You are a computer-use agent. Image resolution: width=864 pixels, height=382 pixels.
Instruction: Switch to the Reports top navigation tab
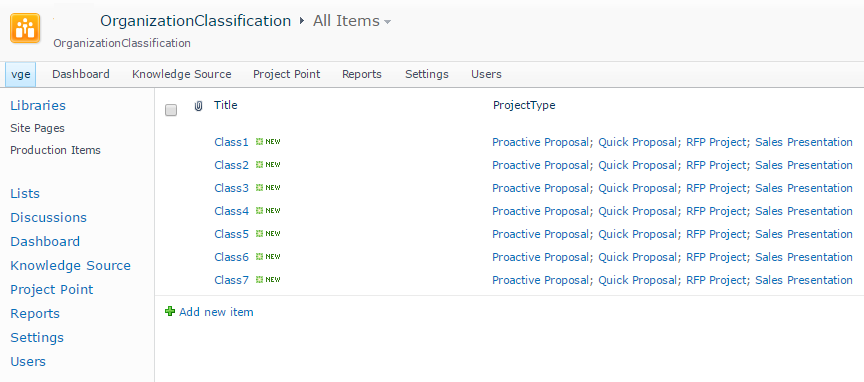click(362, 74)
